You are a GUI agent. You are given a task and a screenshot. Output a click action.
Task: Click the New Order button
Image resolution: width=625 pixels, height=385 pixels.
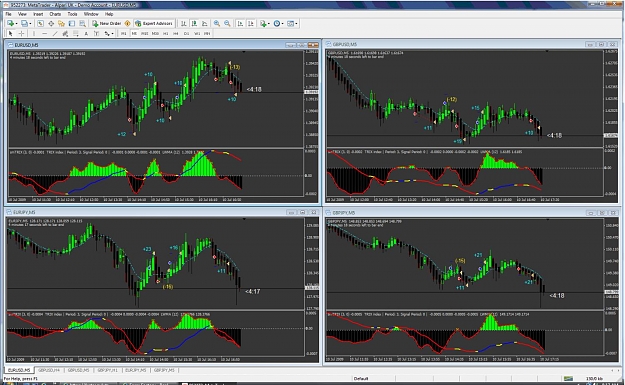coord(106,24)
